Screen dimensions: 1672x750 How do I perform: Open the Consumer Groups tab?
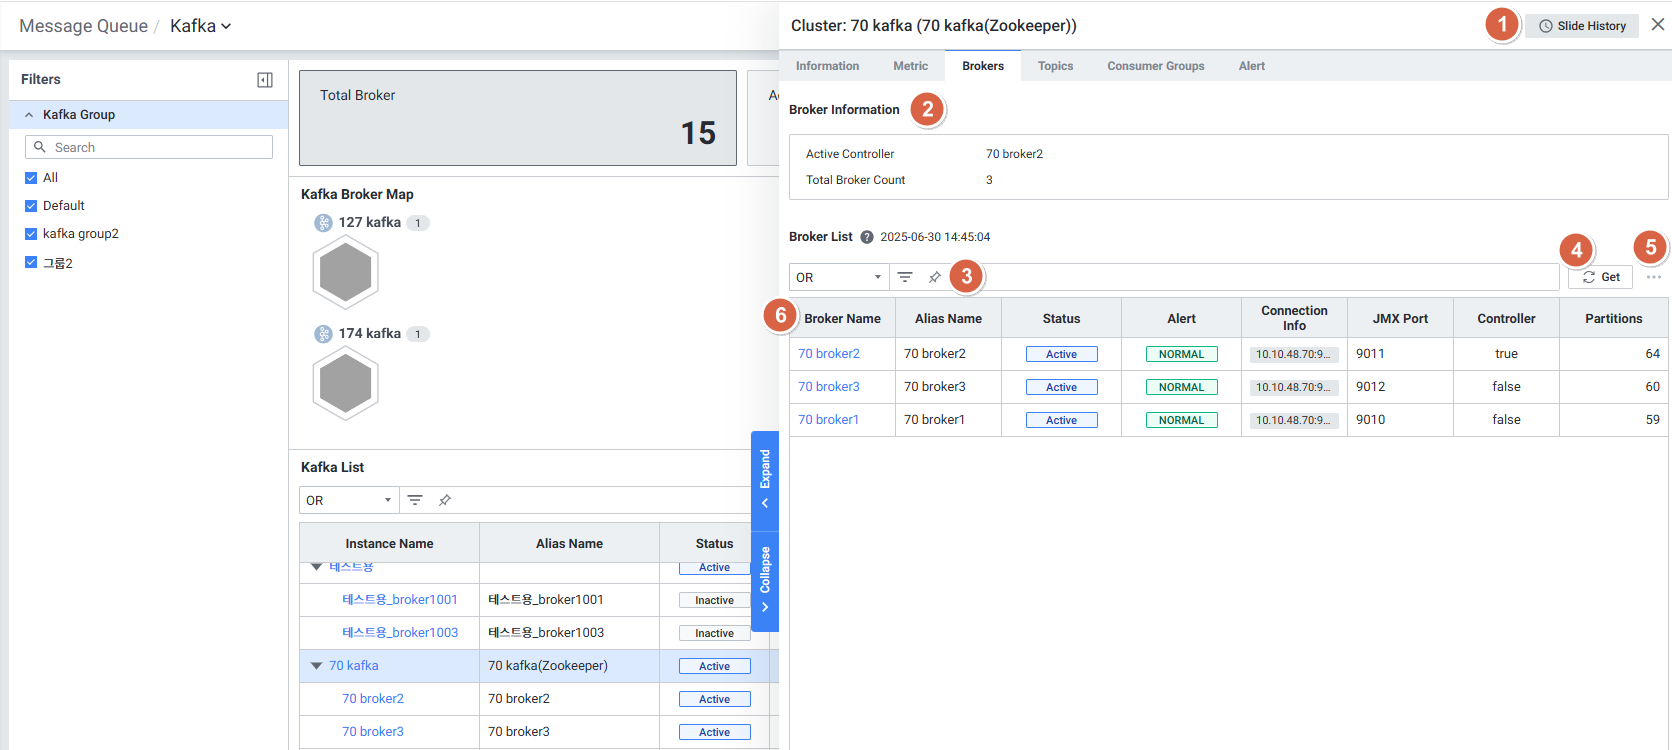click(1155, 66)
